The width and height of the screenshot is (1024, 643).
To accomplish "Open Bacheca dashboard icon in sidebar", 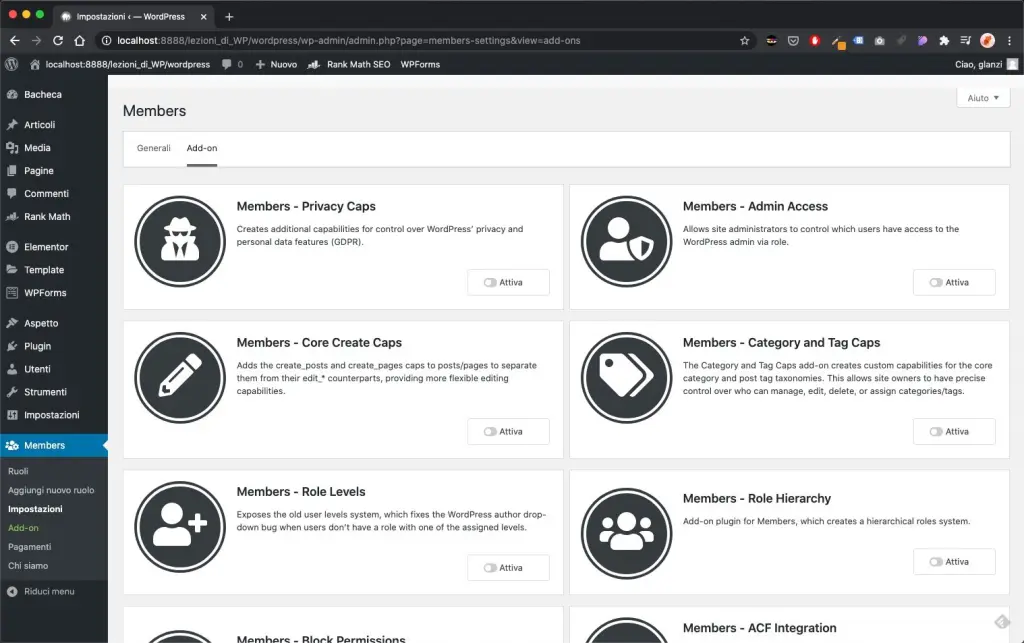I will coord(12,95).
